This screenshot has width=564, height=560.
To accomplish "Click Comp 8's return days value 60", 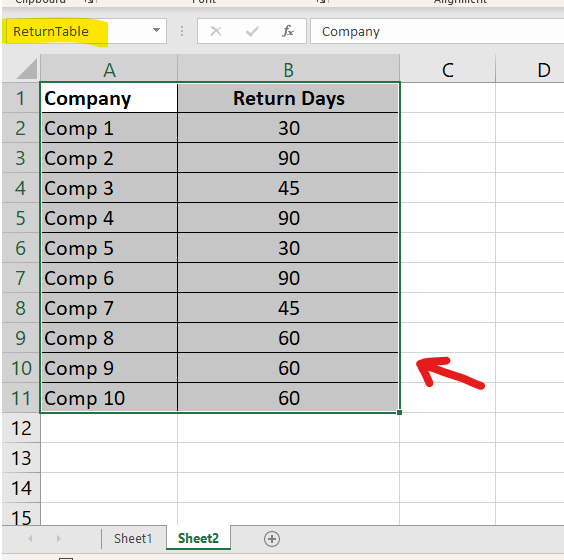I will [288, 338].
